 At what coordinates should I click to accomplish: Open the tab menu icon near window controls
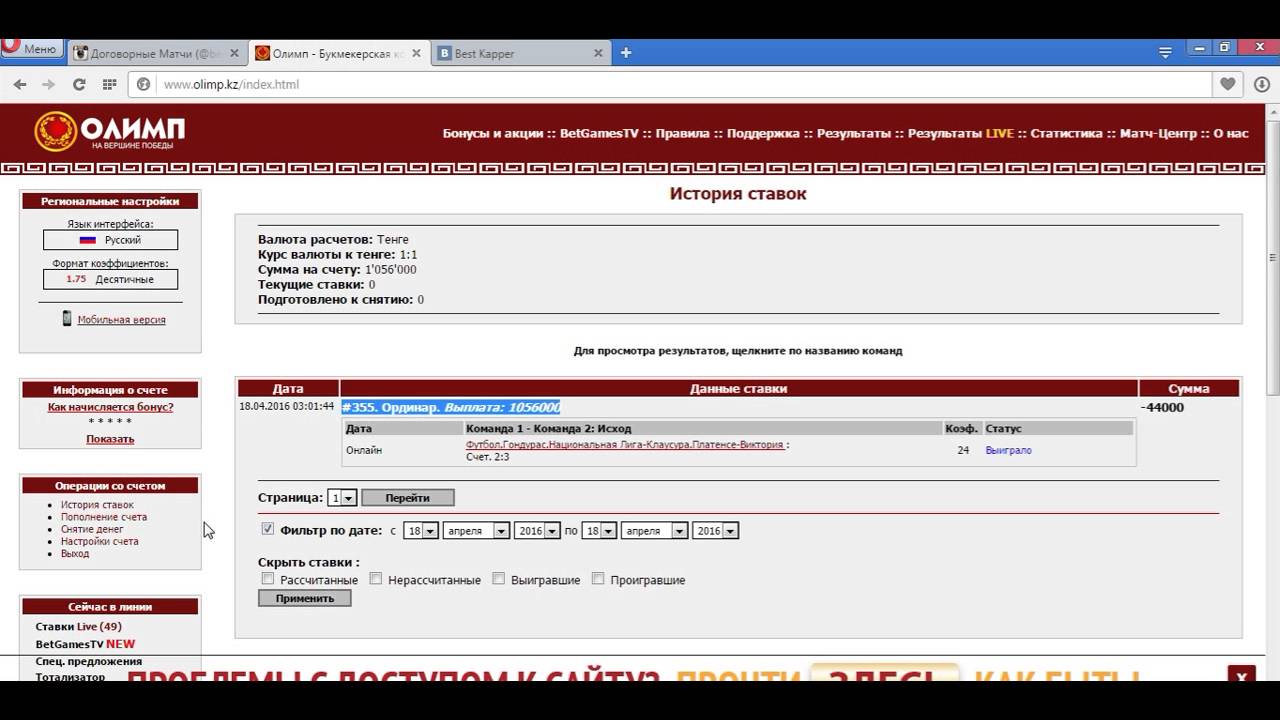pyautogui.click(x=1165, y=53)
